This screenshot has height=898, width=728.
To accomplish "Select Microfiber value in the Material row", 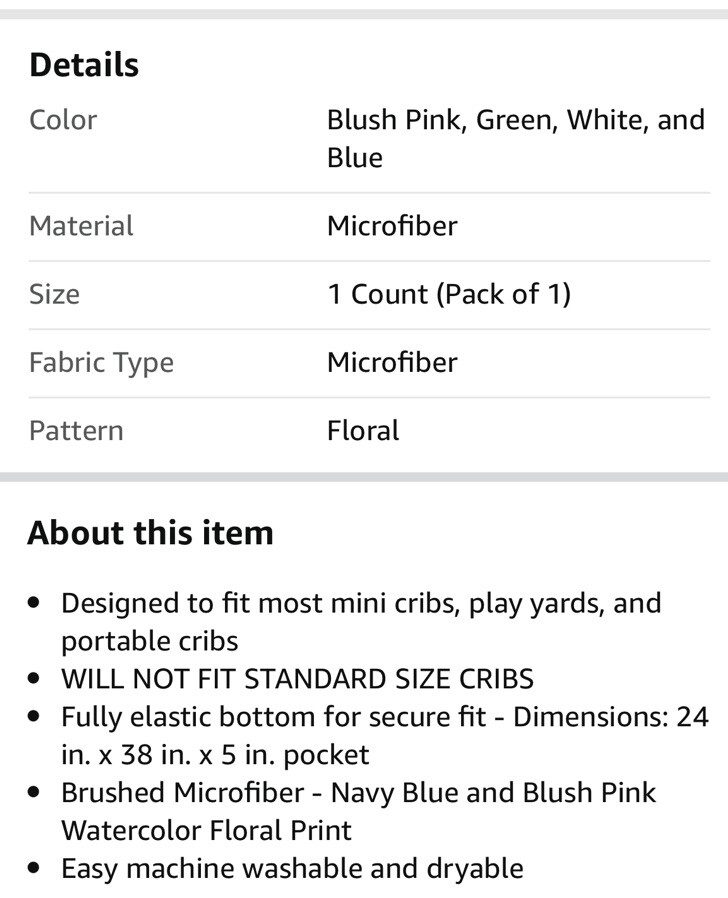I will 391,226.
